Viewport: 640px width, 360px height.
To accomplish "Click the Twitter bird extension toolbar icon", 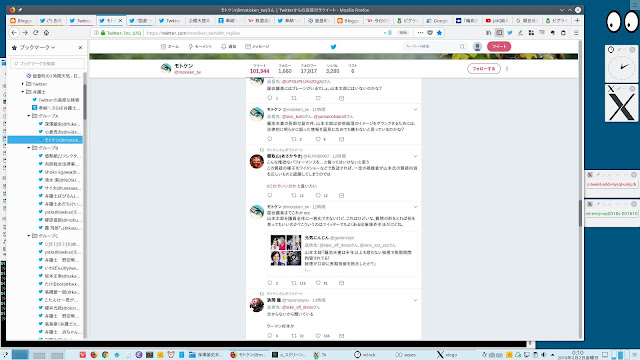I will [510, 33].
